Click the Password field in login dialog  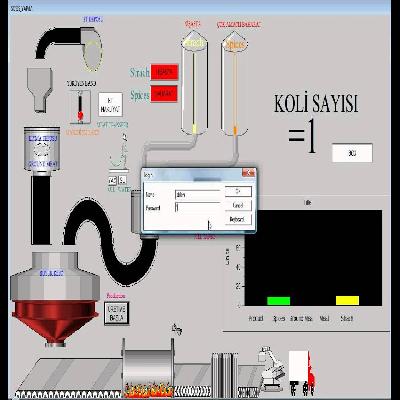pos(198,208)
